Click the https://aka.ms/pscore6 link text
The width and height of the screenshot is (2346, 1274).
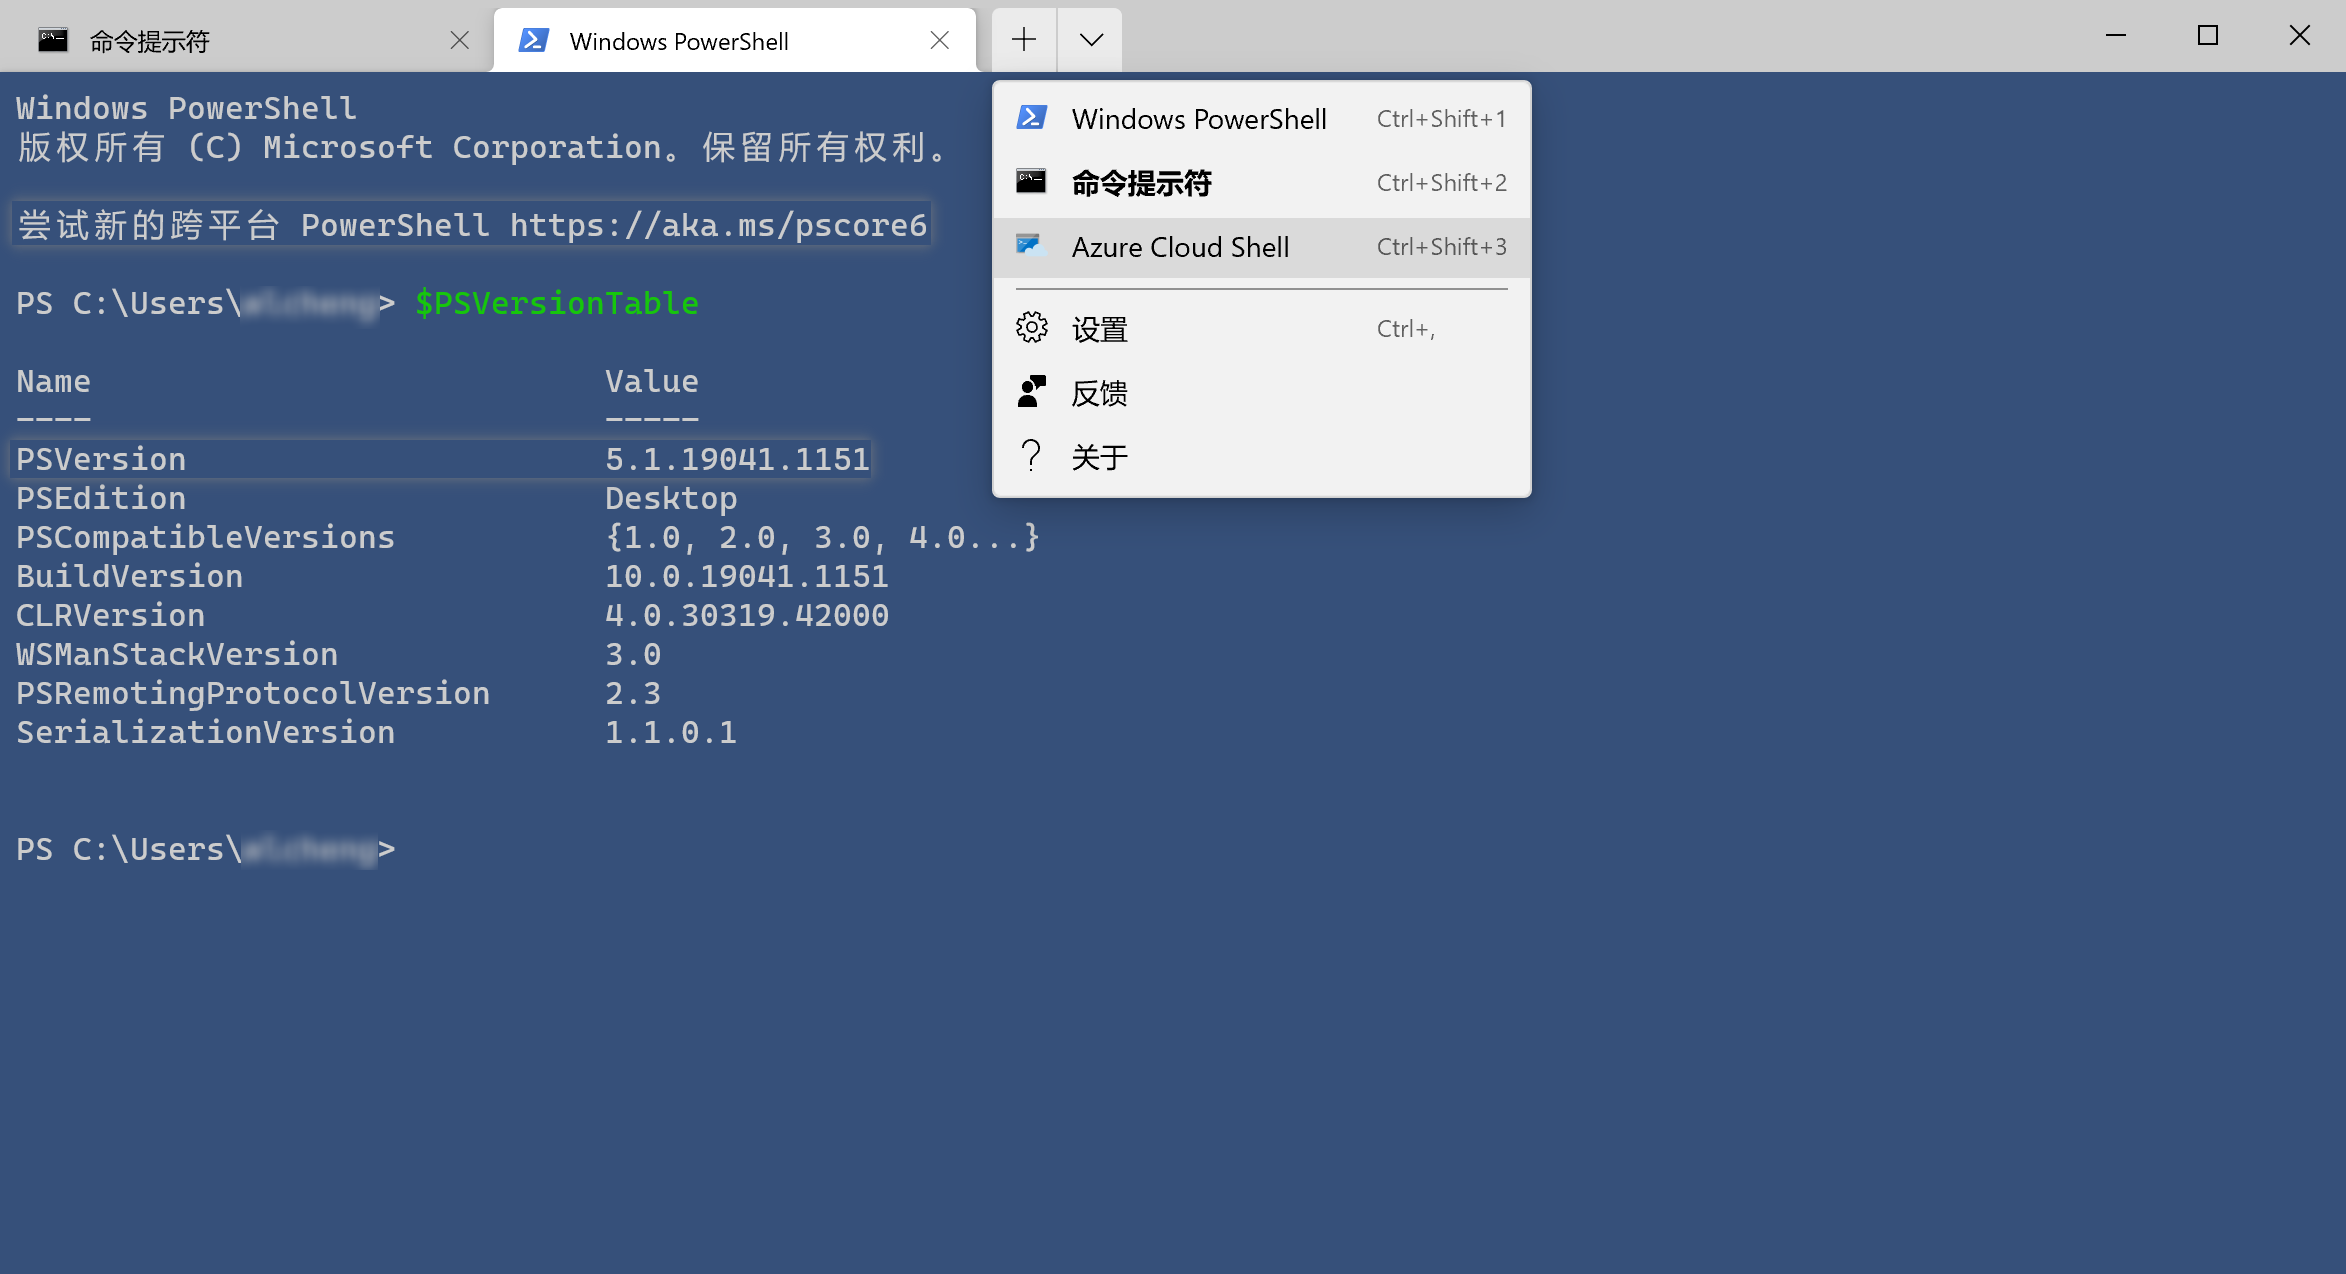point(718,225)
